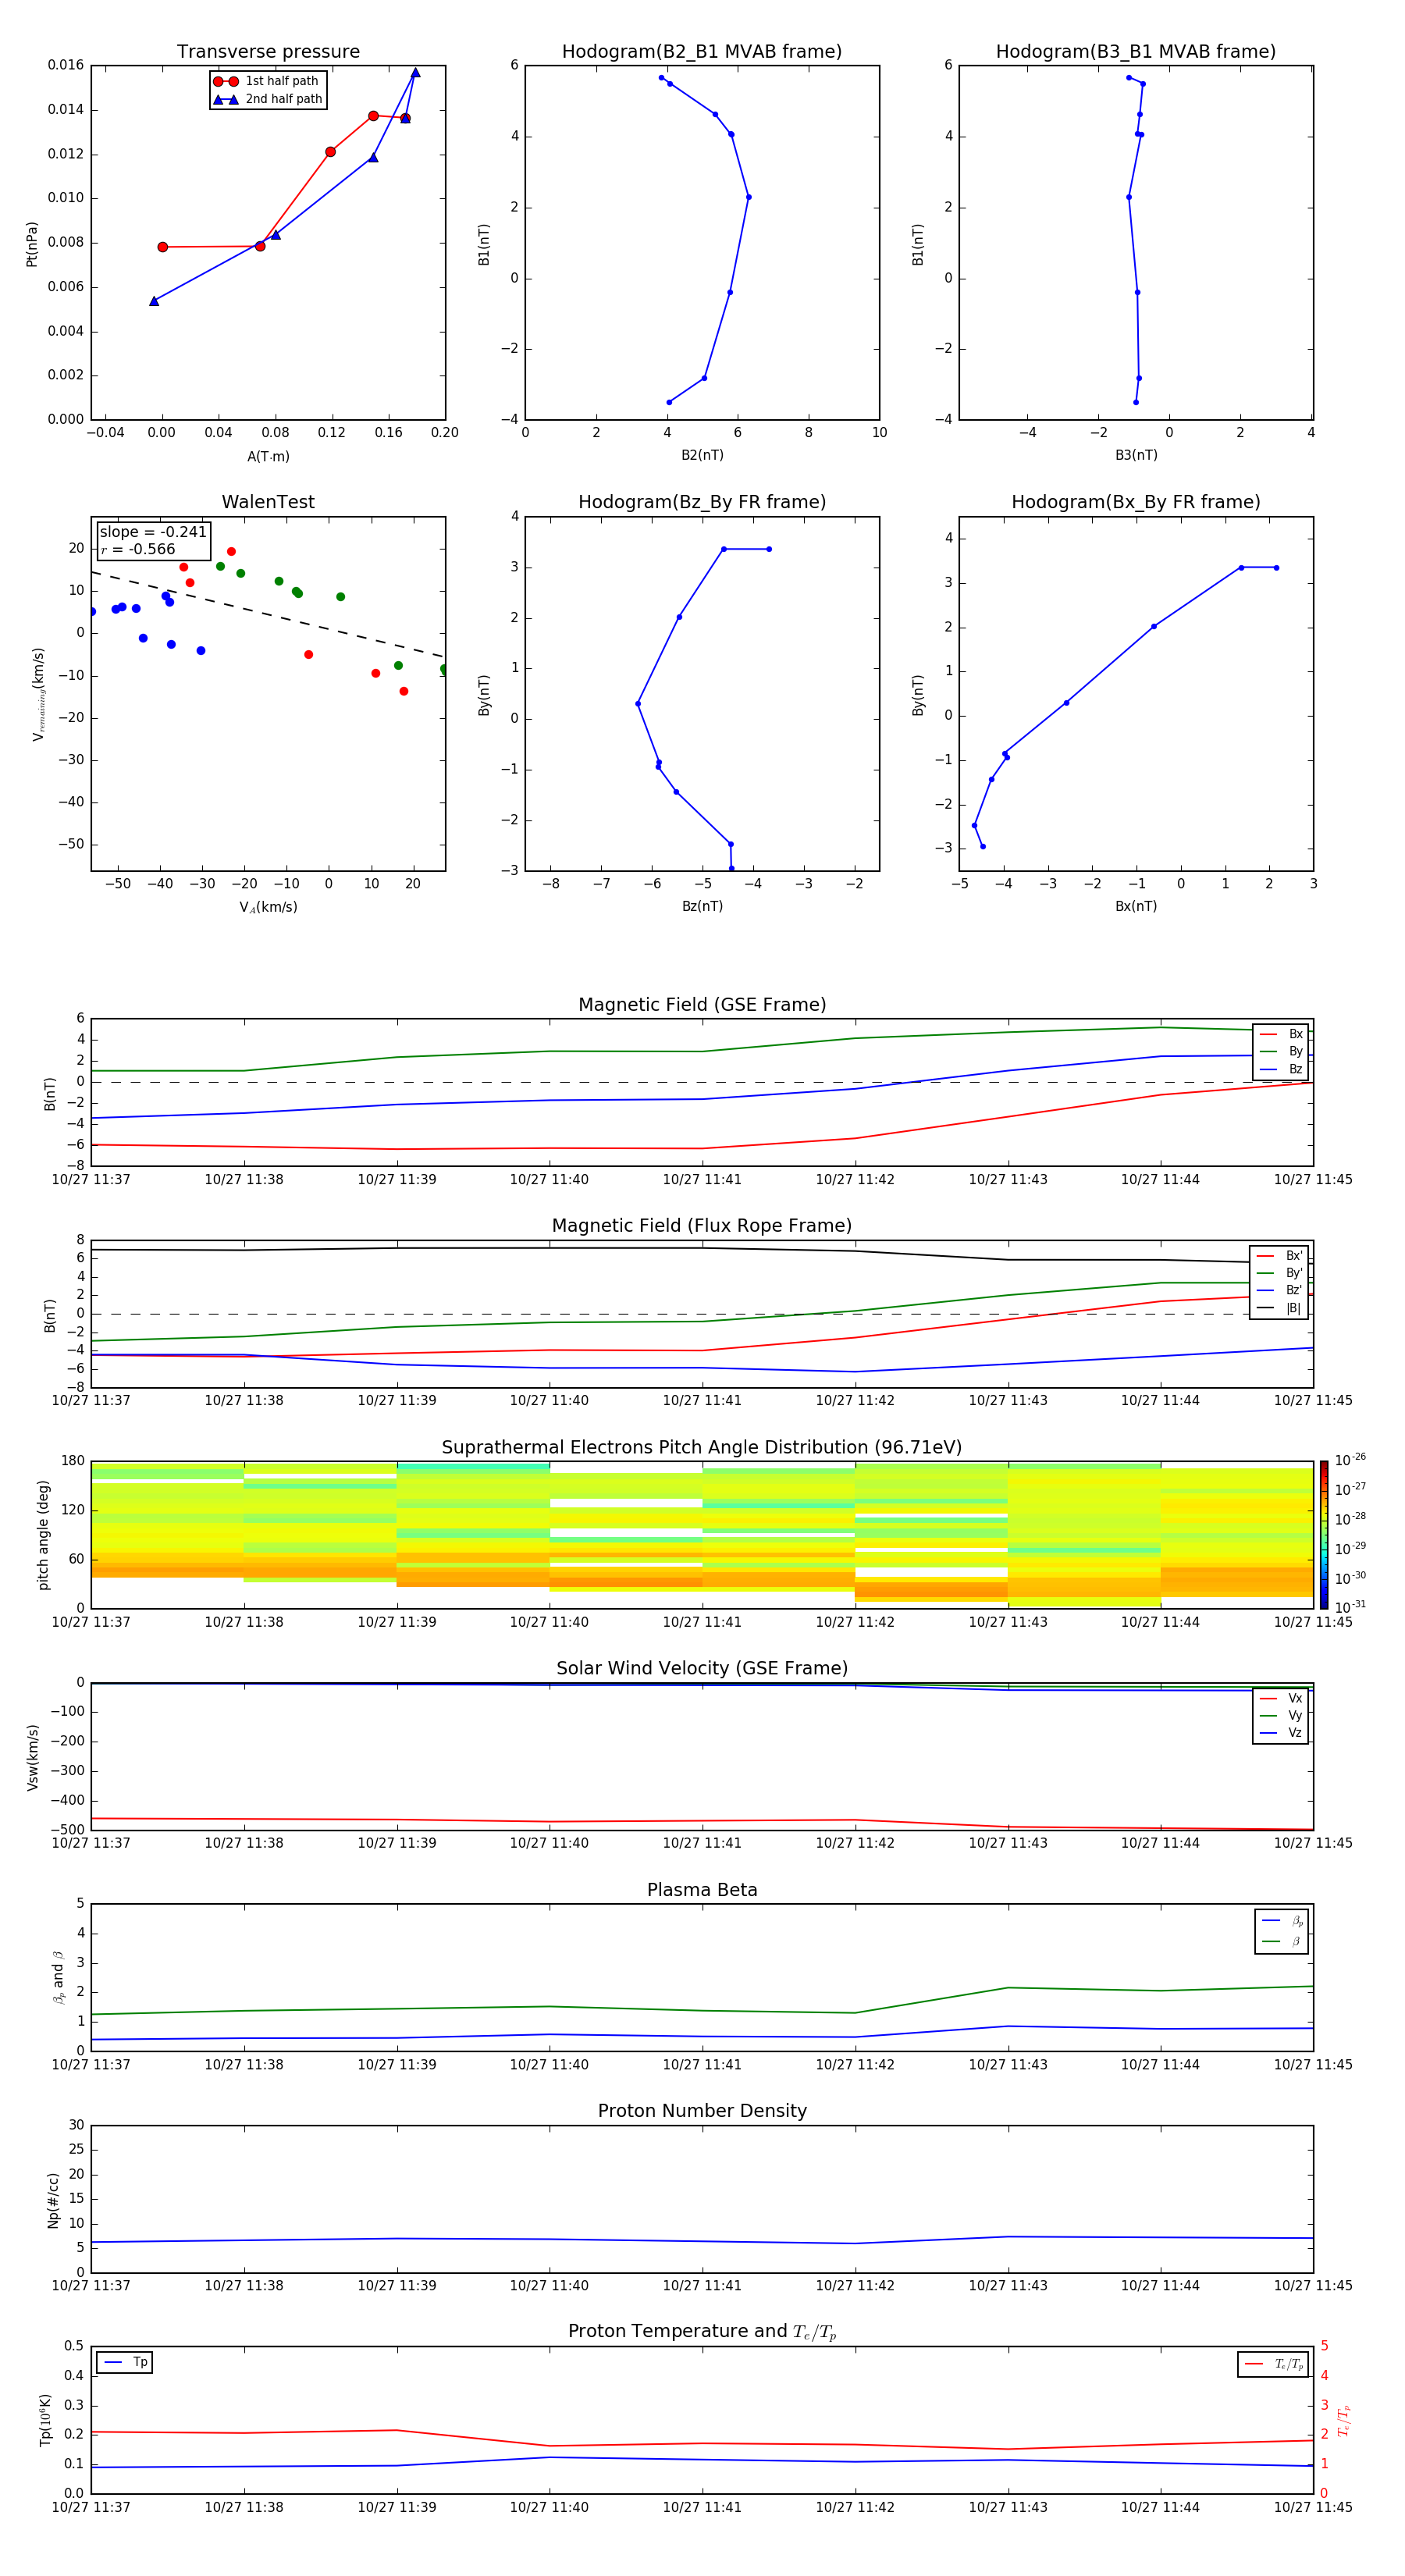The width and height of the screenshot is (1405, 2576).
Task: Click the "Magnetic Field (Flux Rope Frame)" title
Action: click(x=702, y=1226)
